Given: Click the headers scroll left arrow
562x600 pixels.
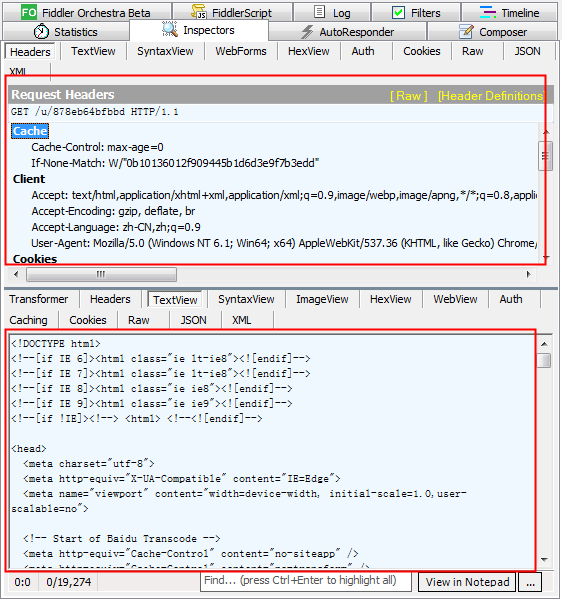Looking at the screenshot, I should (x=16, y=274).
